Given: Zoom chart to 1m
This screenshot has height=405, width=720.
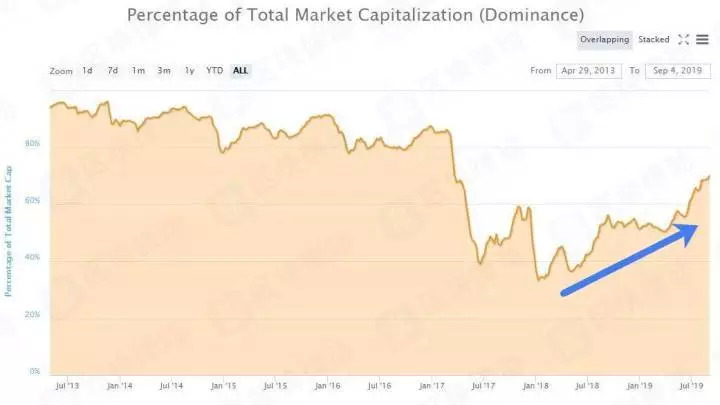Looking at the screenshot, I should (138, 71).
